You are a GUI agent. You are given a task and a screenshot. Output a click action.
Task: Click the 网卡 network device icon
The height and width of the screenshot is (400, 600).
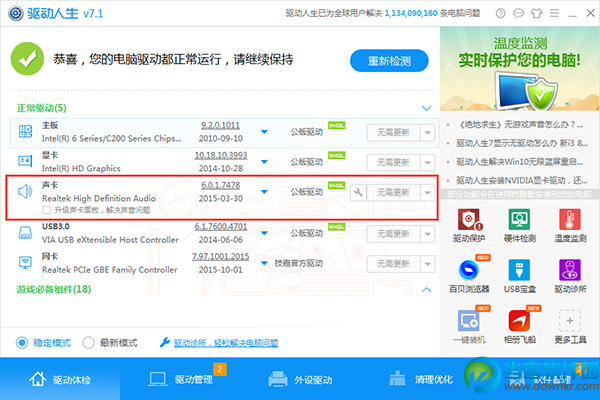(x=25, y=262)
